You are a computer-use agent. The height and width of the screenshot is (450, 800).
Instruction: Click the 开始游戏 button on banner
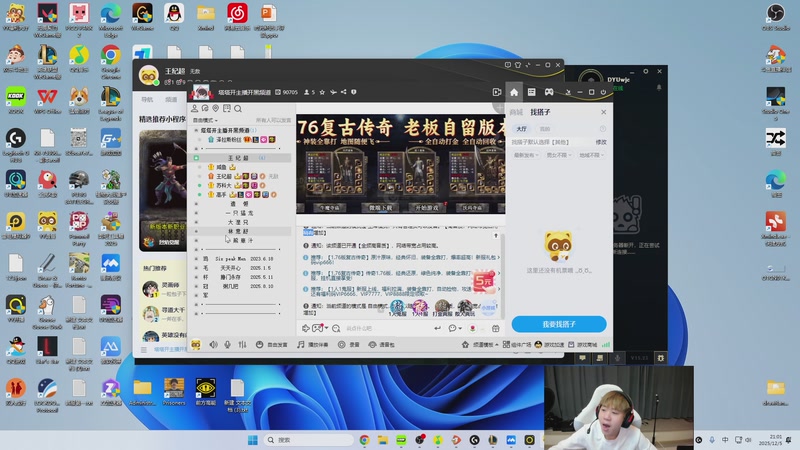pos(427,208)
